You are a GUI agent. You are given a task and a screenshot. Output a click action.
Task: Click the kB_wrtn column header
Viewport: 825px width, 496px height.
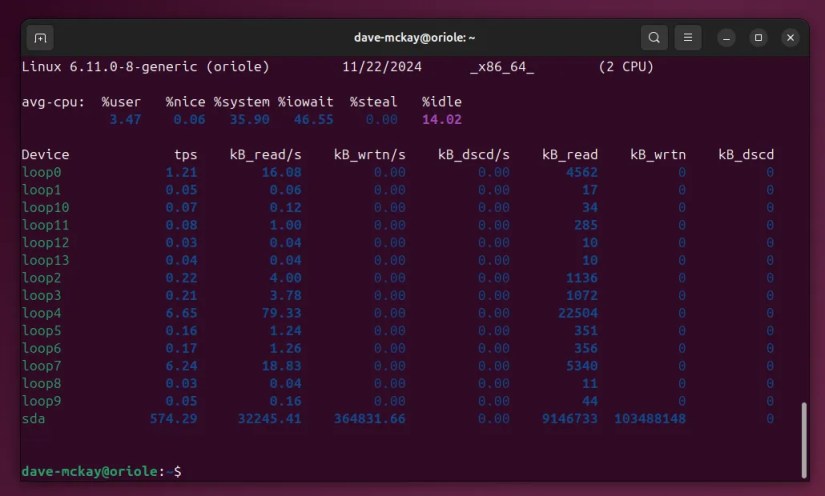tap(658, 155)
